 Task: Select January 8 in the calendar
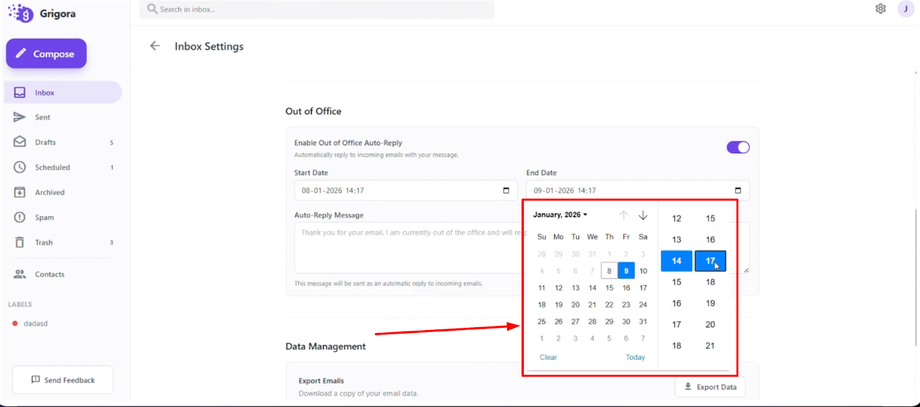tap(610, 271)
